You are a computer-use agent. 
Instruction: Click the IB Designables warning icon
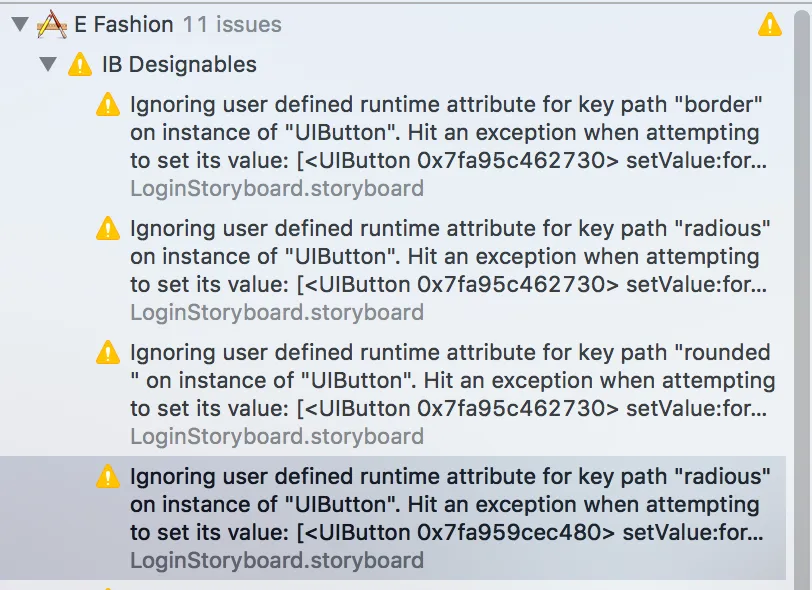click(x=80, y=66)
